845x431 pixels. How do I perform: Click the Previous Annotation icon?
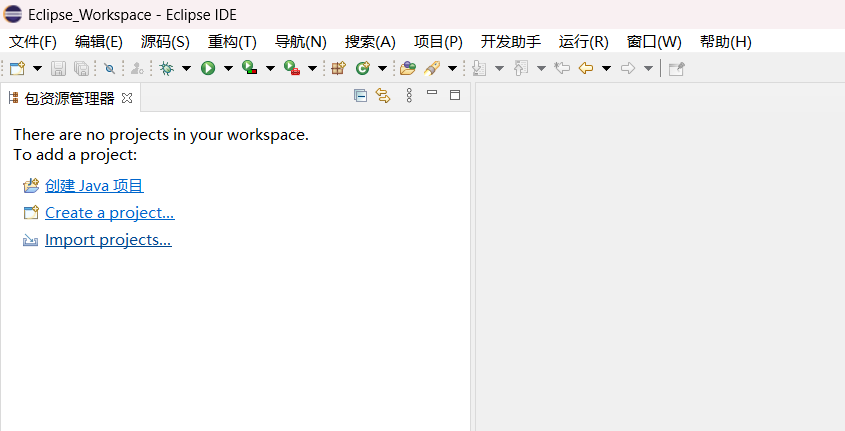click(x=521, y=68)
